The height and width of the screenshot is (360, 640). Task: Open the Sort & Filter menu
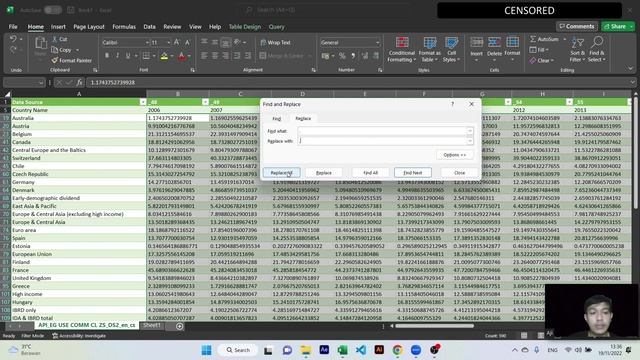[x=578, y=49]
